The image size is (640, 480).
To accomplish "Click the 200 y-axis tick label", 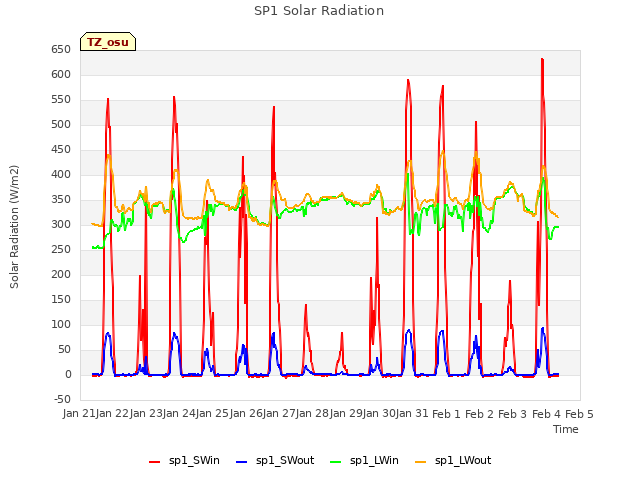I will [61, 275].
